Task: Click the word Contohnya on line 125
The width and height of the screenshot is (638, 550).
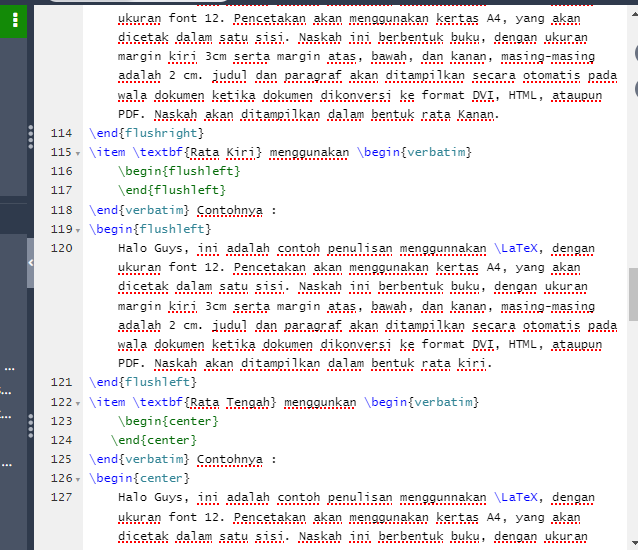Action: pyautogui.click(x=229, y=459)
